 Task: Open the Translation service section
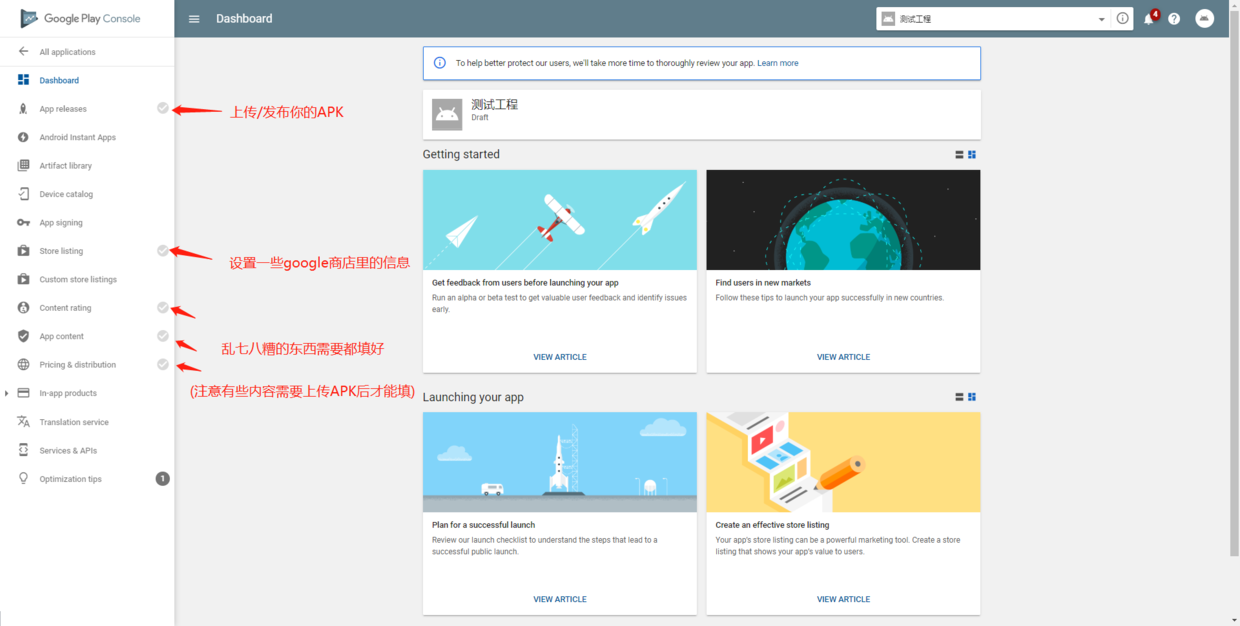point(80,421)
